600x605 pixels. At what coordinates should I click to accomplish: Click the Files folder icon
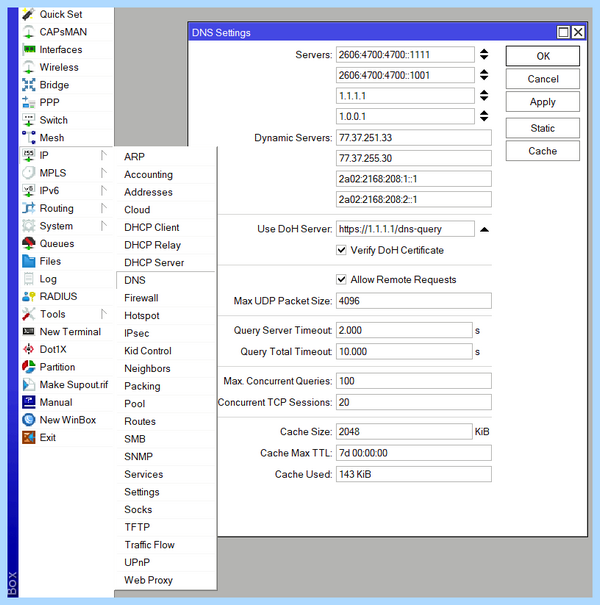tap(28, 261)
